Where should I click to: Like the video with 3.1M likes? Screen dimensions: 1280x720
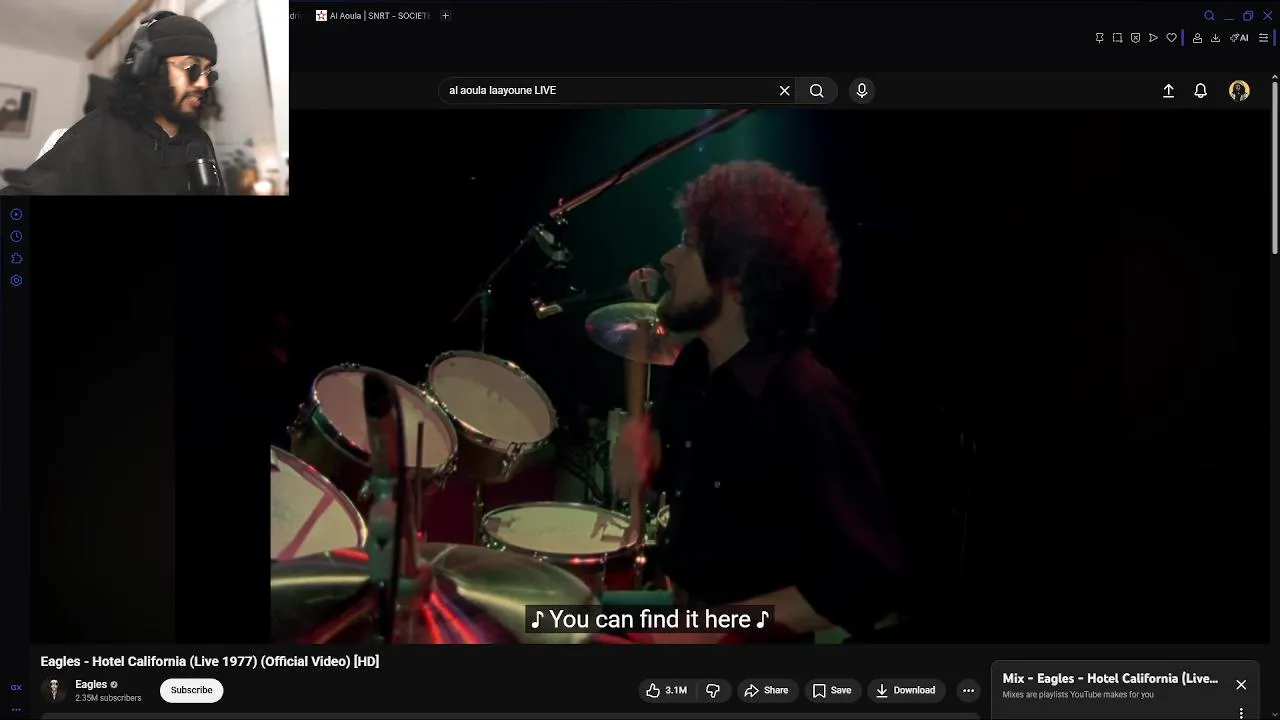coord(666,690)
